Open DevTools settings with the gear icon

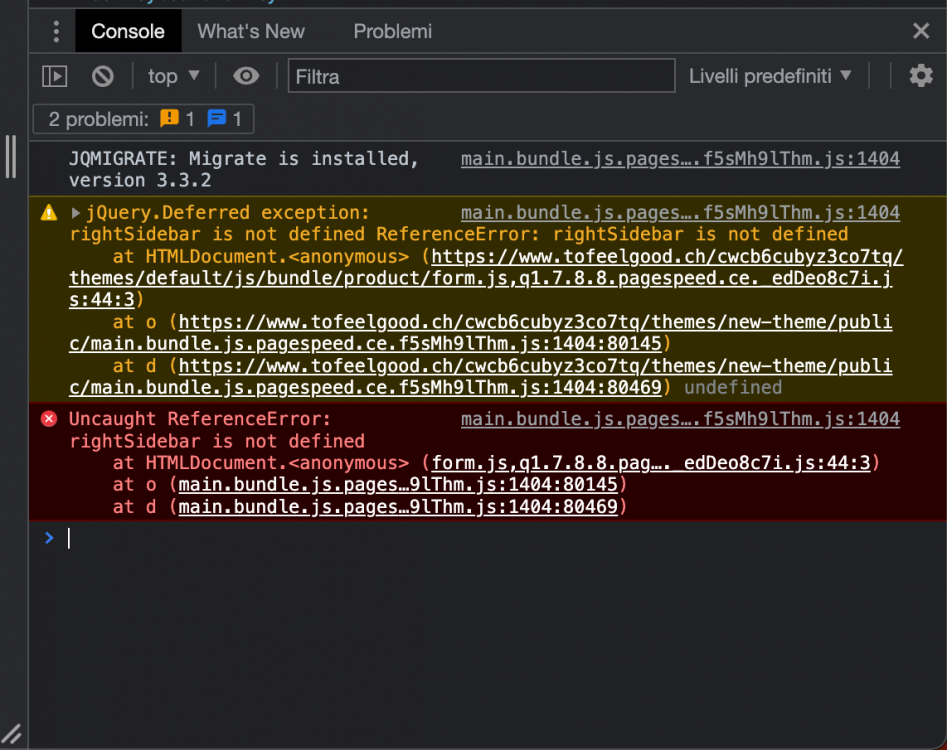(920, 75)
